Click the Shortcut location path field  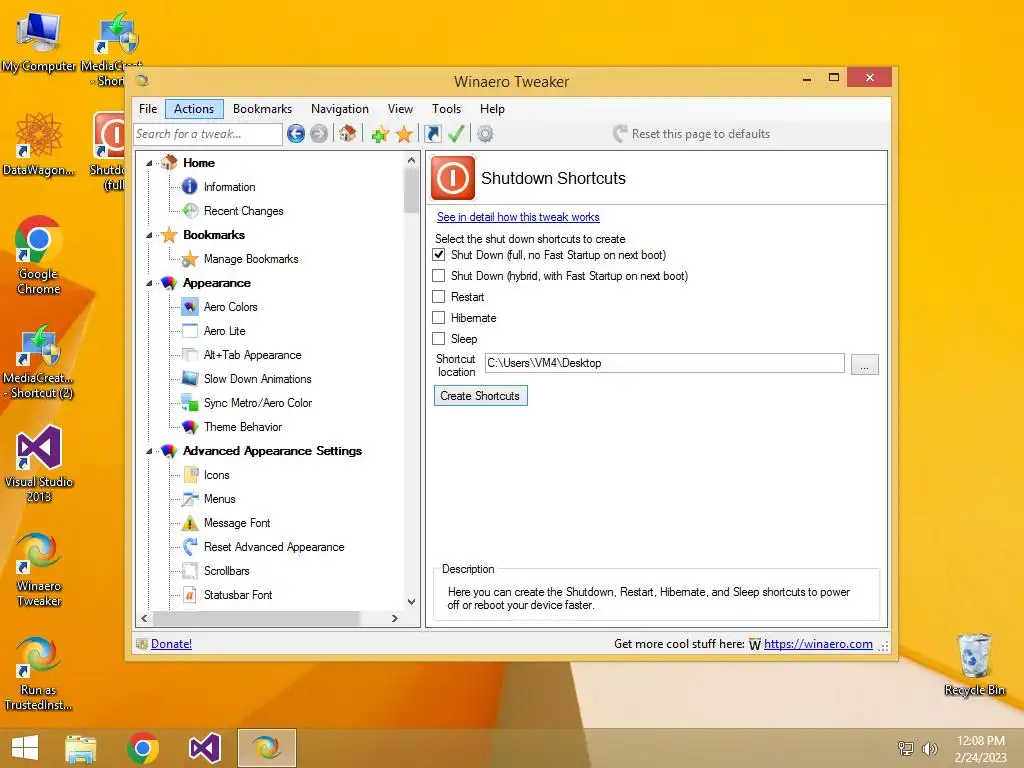pyautogui.click(x=665, y=363)
